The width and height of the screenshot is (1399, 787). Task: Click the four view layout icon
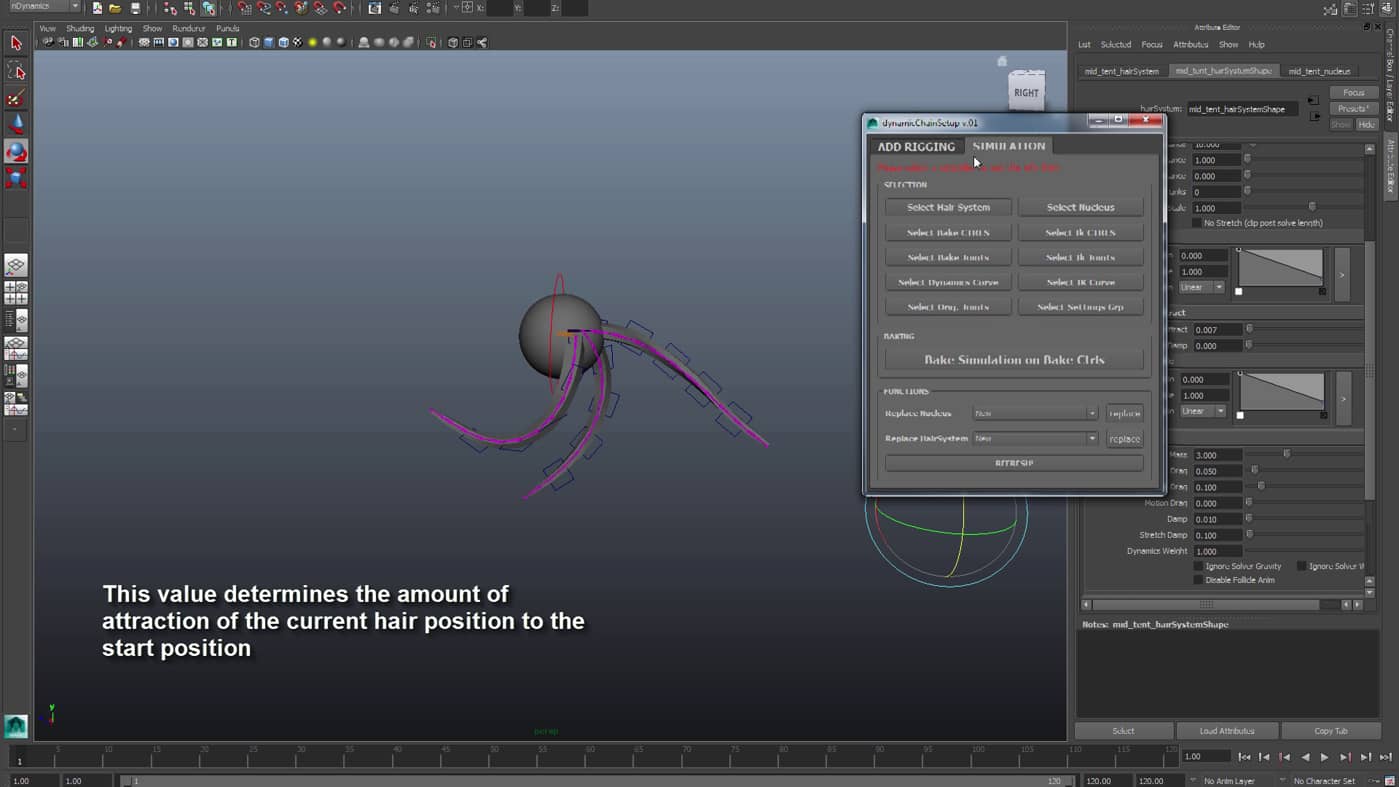pos(16,292)
